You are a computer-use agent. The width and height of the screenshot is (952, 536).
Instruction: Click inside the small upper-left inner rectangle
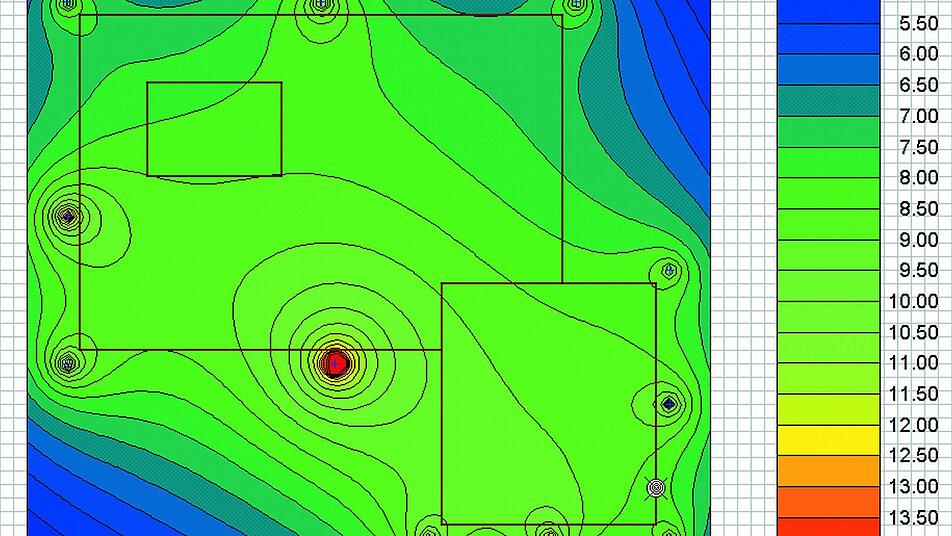pos(214,129)
